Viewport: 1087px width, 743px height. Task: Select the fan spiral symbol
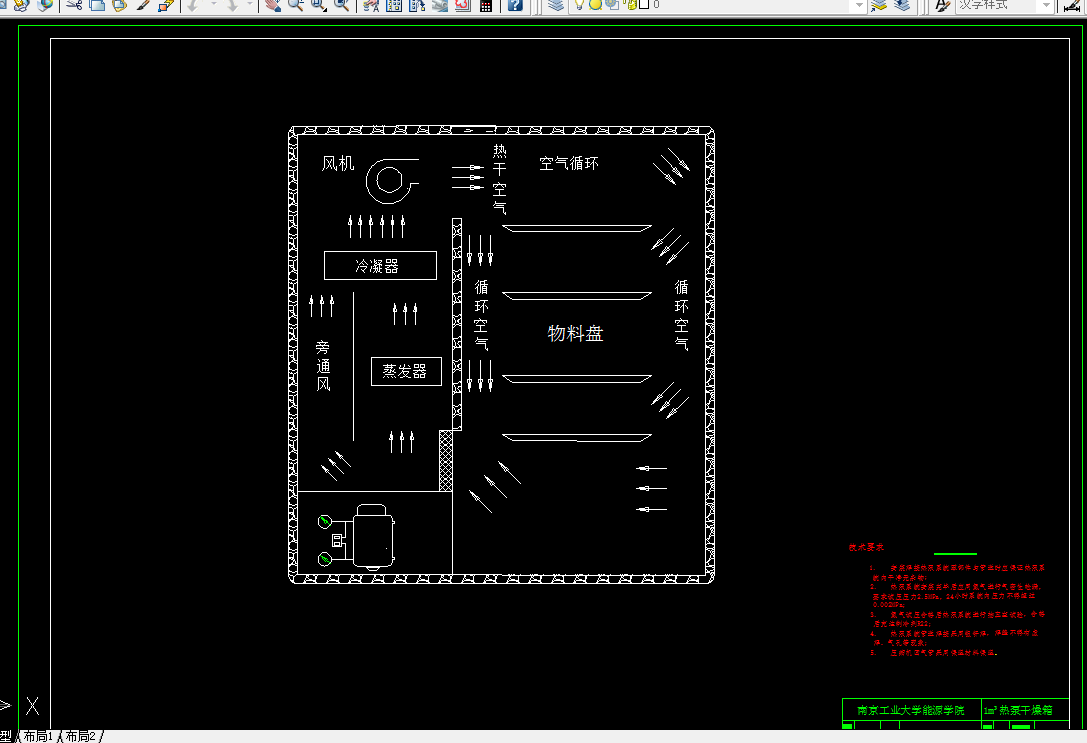pos(392,181)
